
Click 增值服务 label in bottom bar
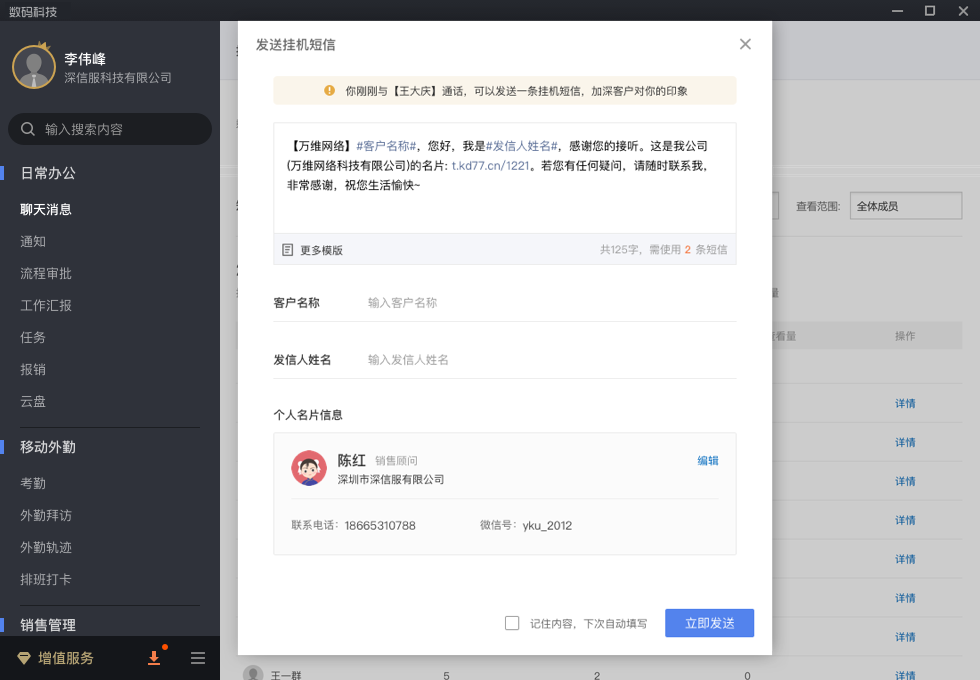point(66,658)
